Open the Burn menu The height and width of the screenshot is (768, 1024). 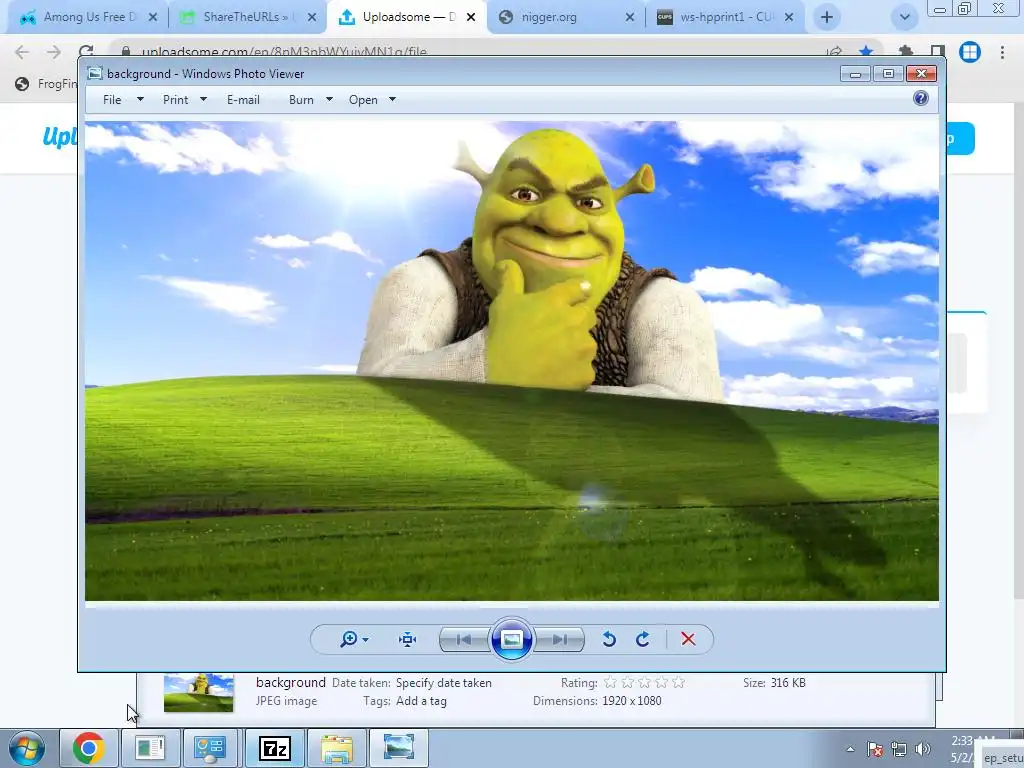(301, 100)
